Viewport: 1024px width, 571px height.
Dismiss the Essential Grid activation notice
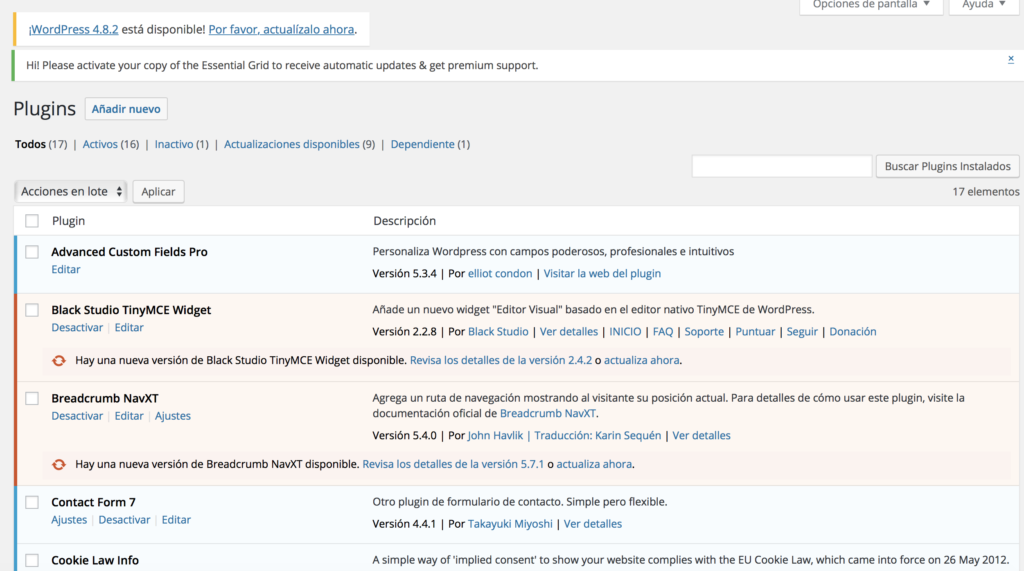(x=1010, y=59)
